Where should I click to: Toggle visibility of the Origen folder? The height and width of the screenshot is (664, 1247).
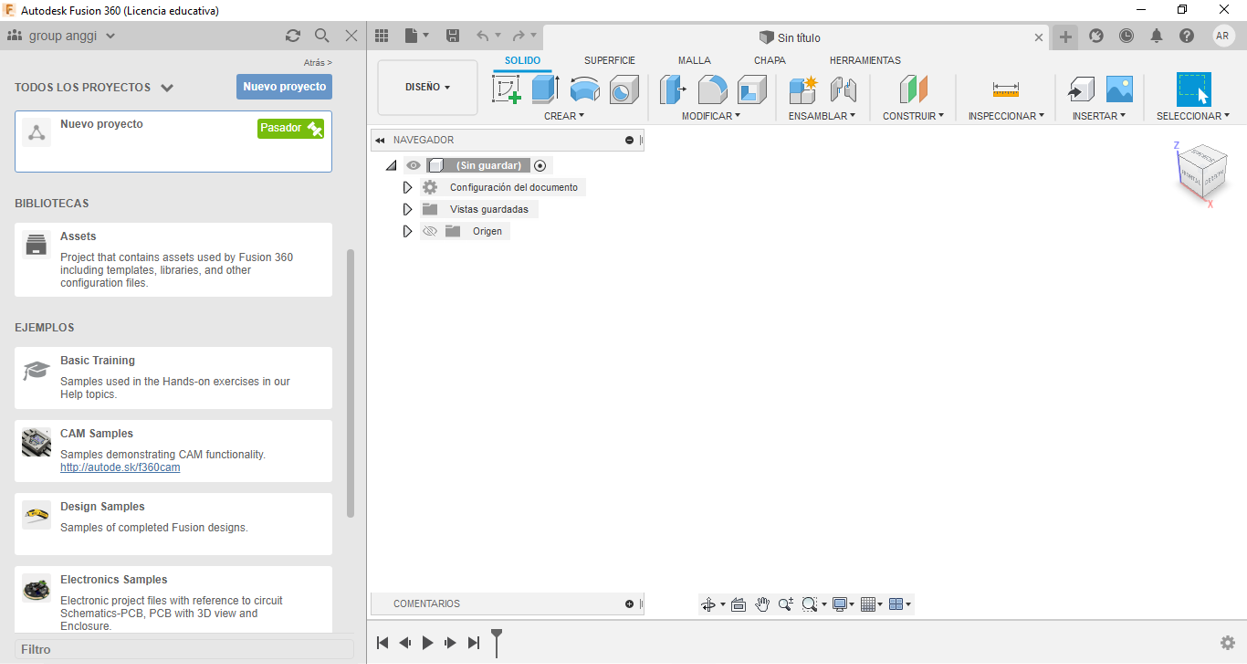(430, 231)
